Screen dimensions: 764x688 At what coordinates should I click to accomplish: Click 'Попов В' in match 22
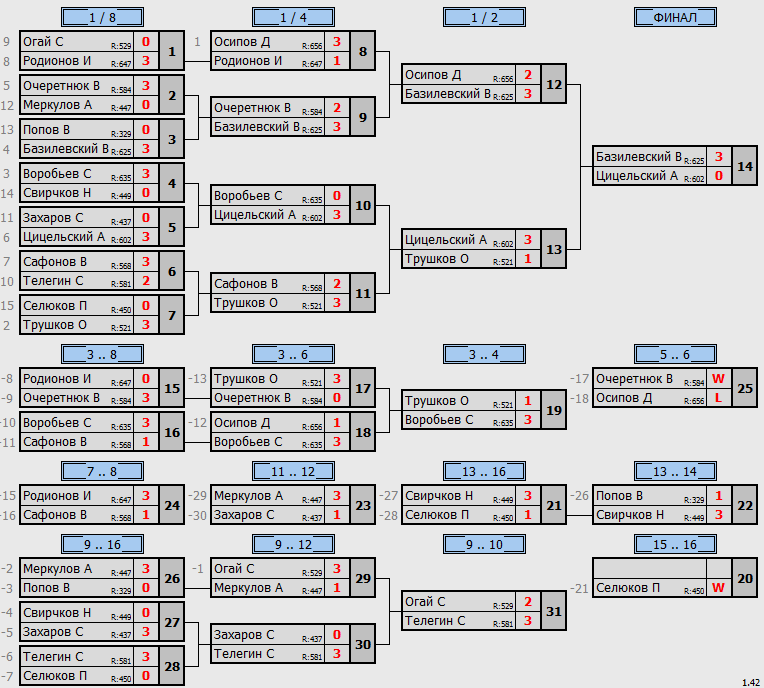[619, 496]
